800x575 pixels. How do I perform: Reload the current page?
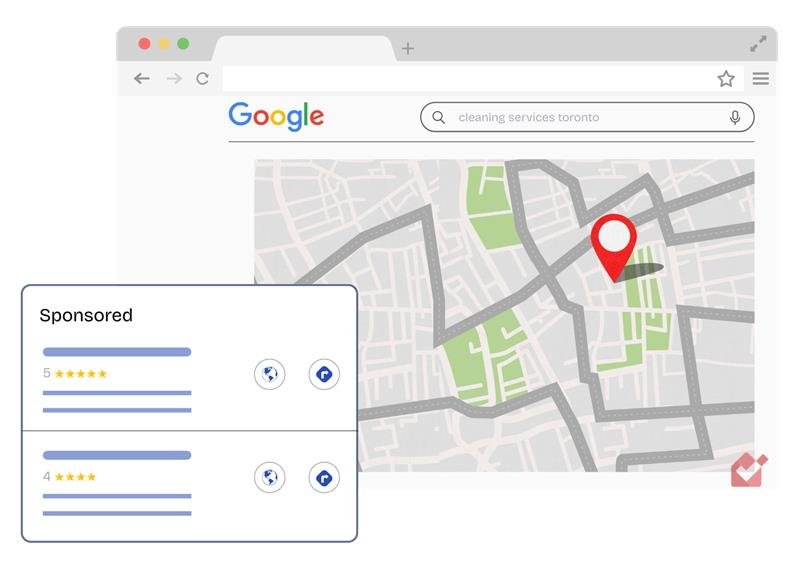pyautogui.click(x=203, y=79)
